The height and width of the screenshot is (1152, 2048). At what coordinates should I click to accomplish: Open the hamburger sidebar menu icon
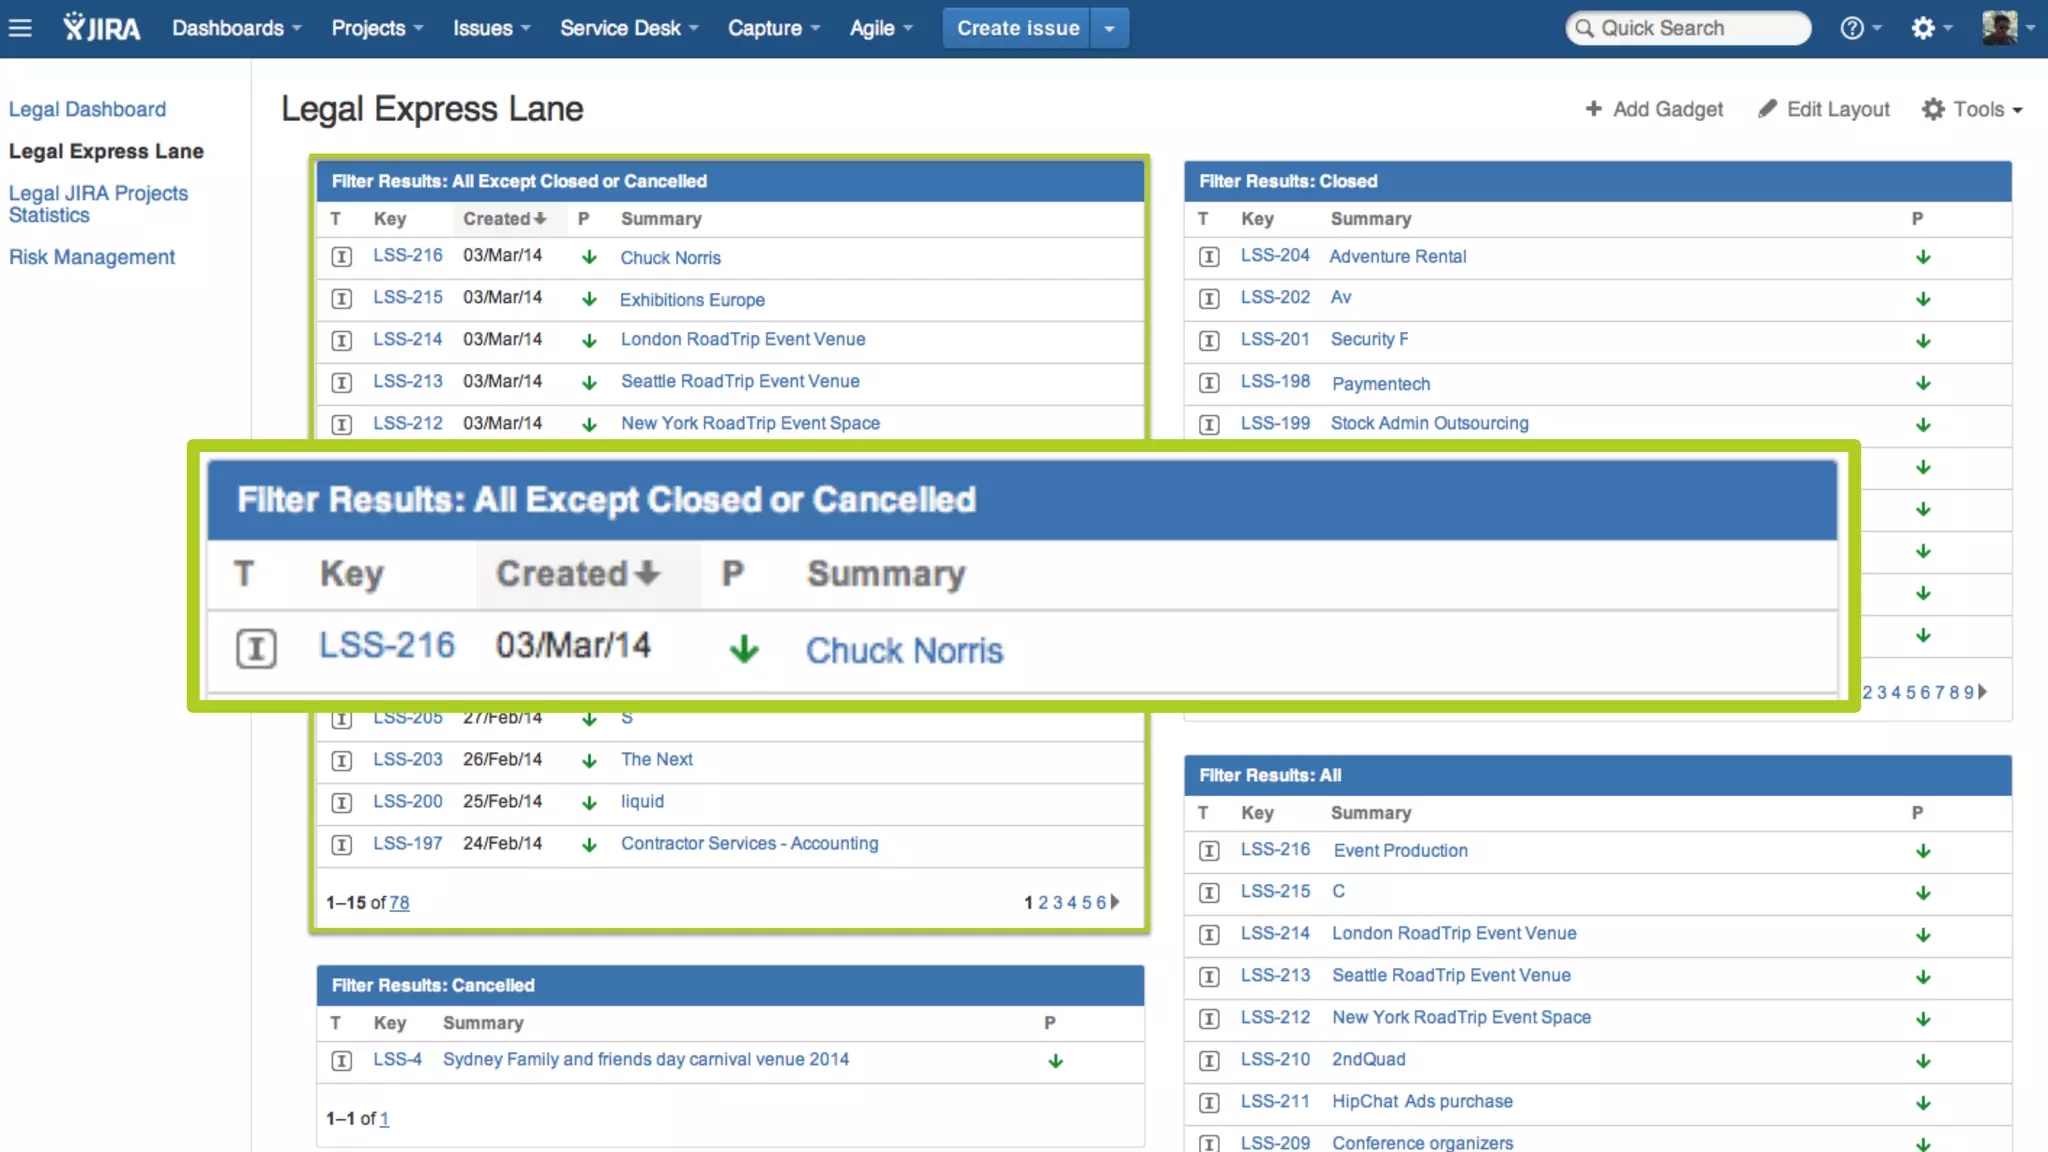coord(20,28)
